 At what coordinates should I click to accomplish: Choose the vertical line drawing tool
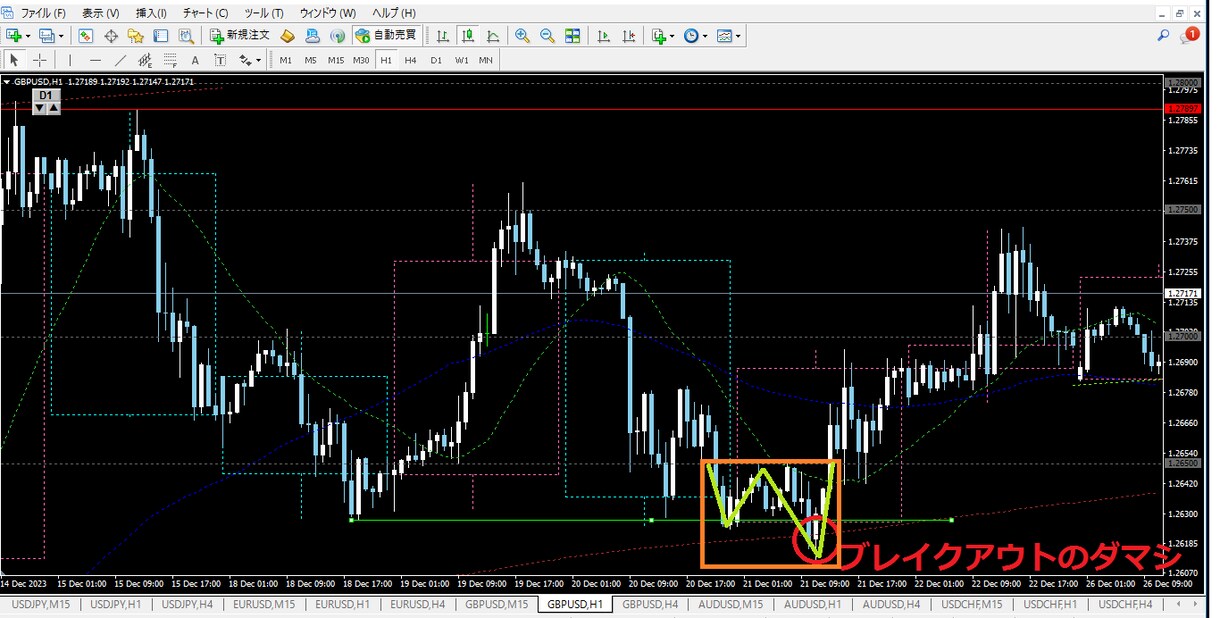69,60
